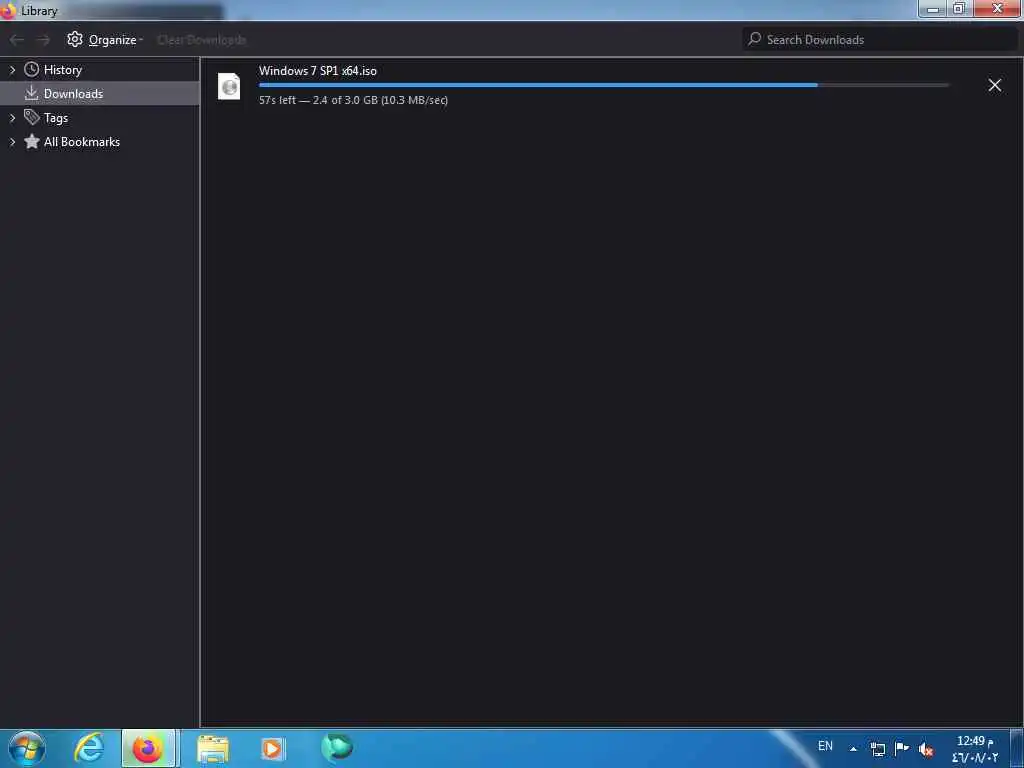Screen dimensions: 1024x768
Task: Open the Action Center flag icon
Action: [902, 748]
